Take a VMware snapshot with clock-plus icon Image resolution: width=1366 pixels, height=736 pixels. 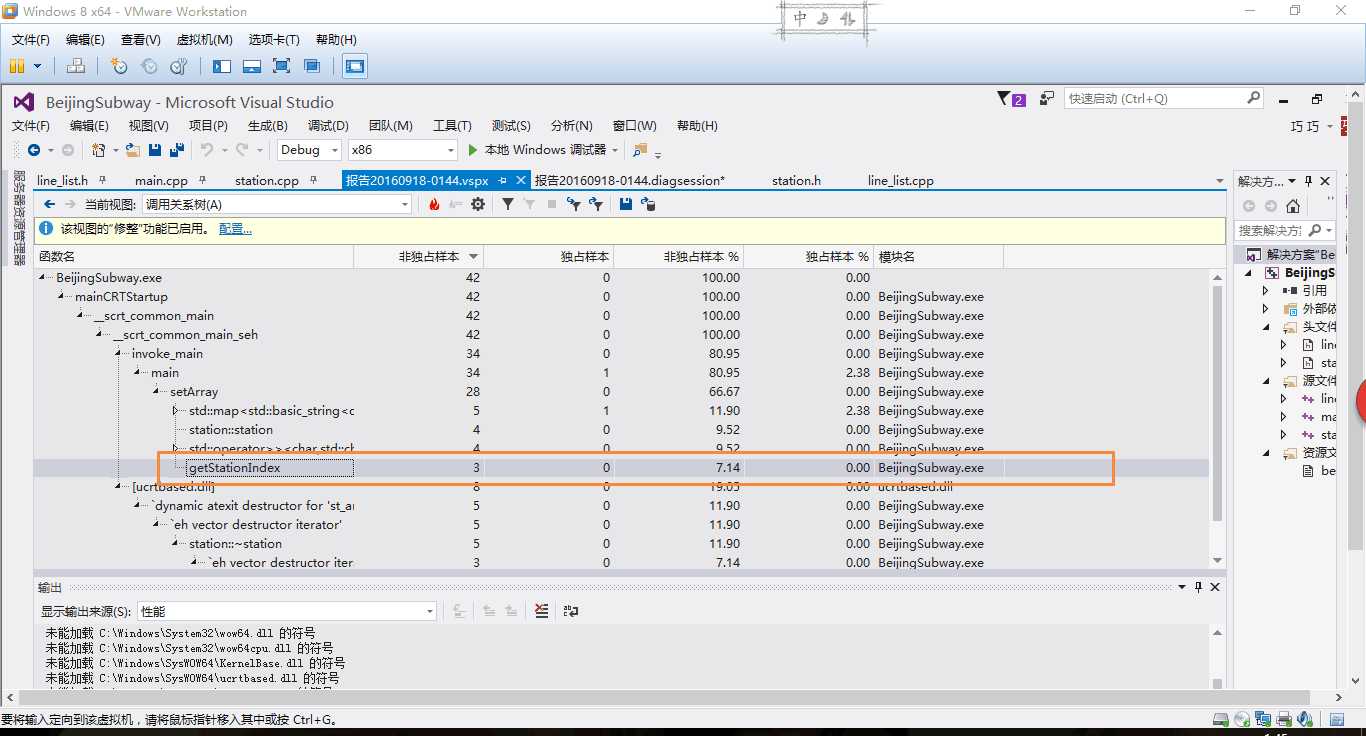pos(120,66)
